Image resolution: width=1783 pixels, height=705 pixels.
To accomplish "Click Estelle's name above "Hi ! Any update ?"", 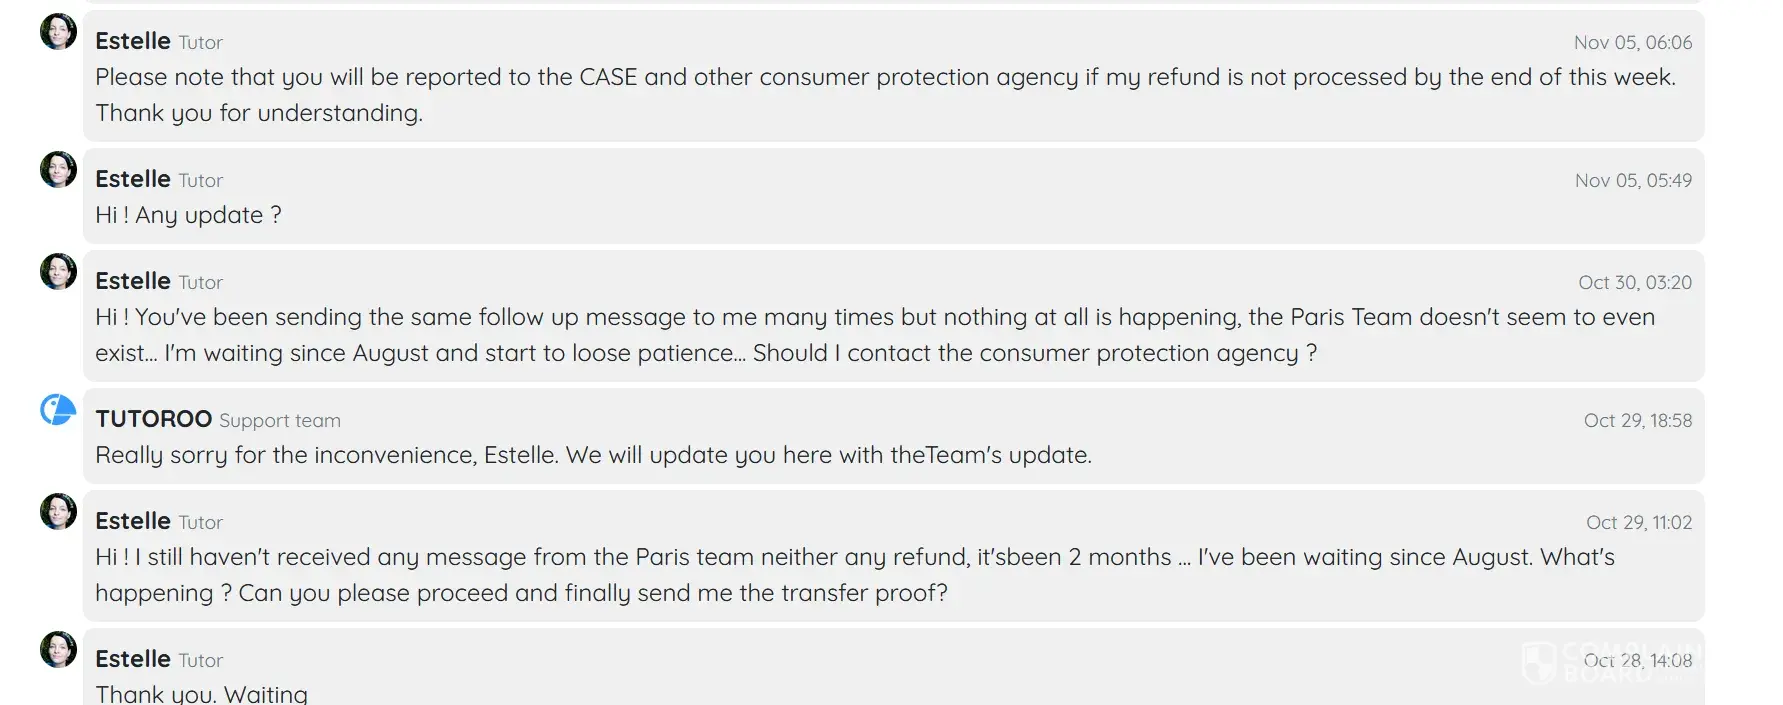I will coord(133,179).
